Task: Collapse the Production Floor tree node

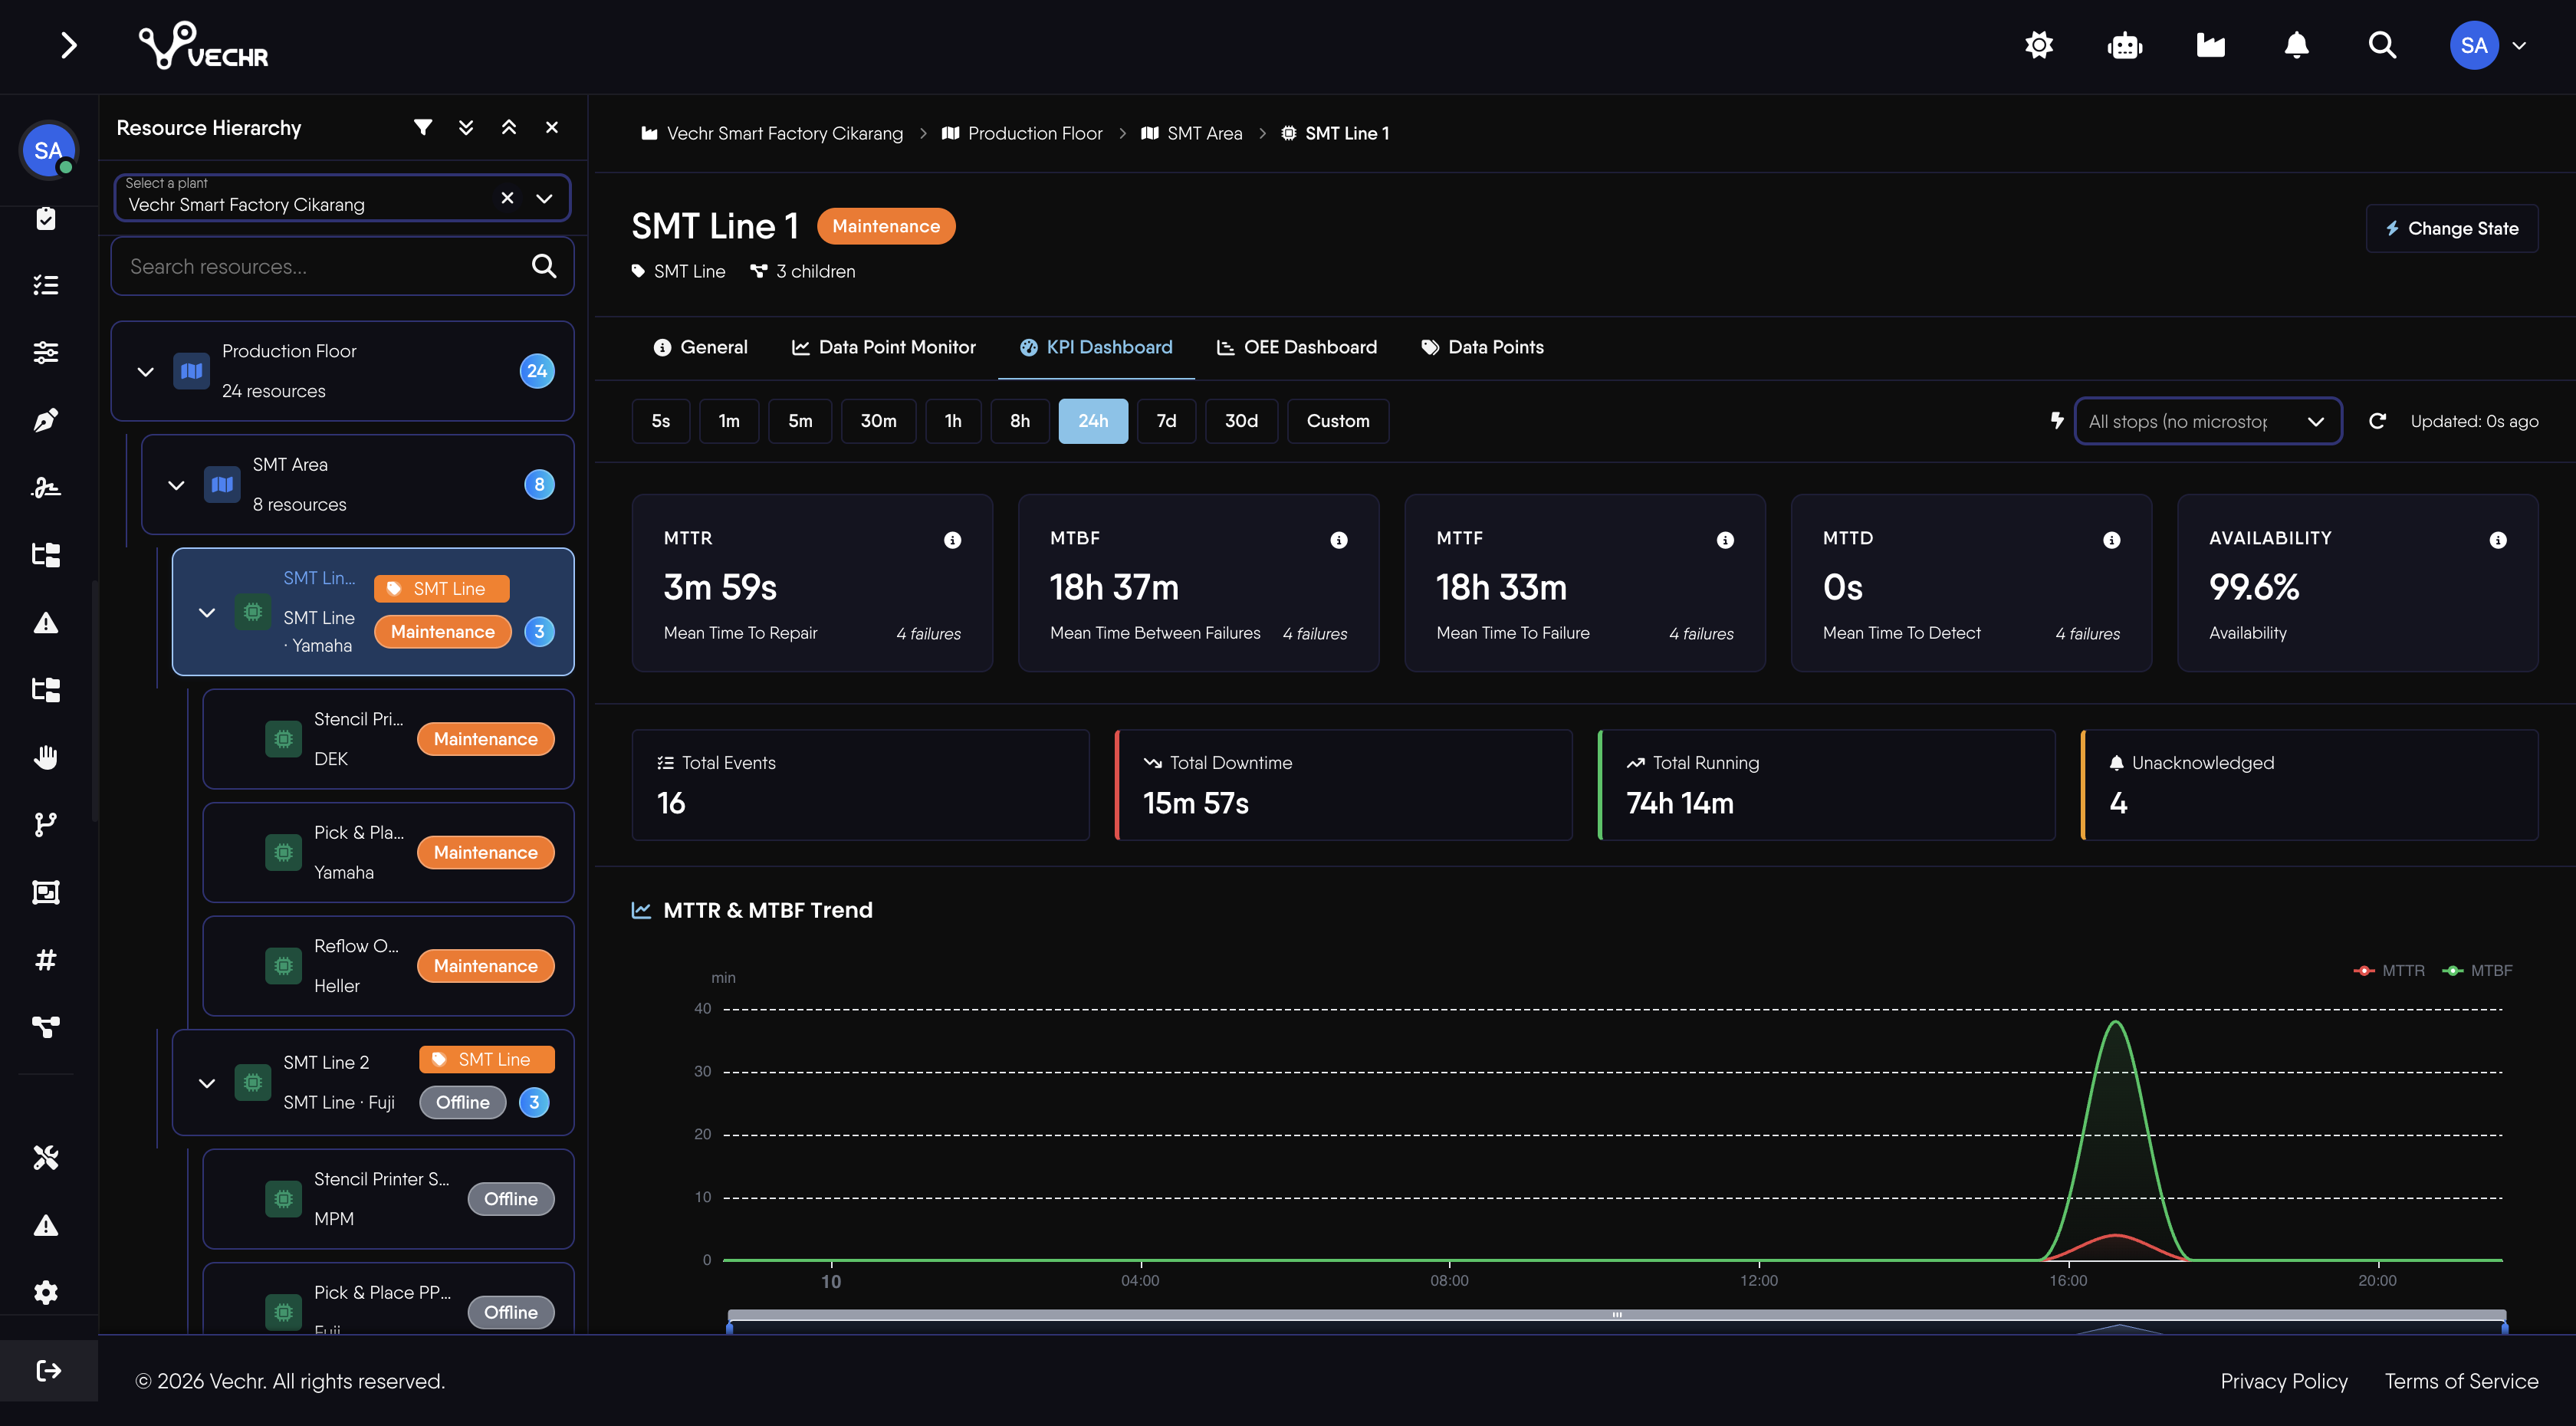Action: point(145,371)
